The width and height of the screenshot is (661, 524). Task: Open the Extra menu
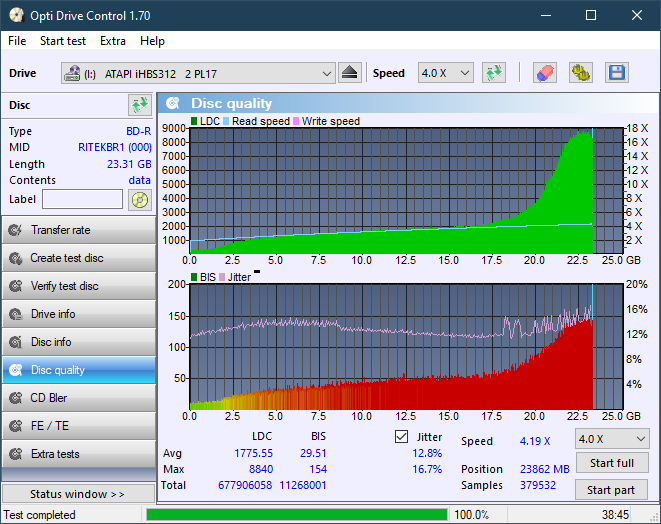113,41
